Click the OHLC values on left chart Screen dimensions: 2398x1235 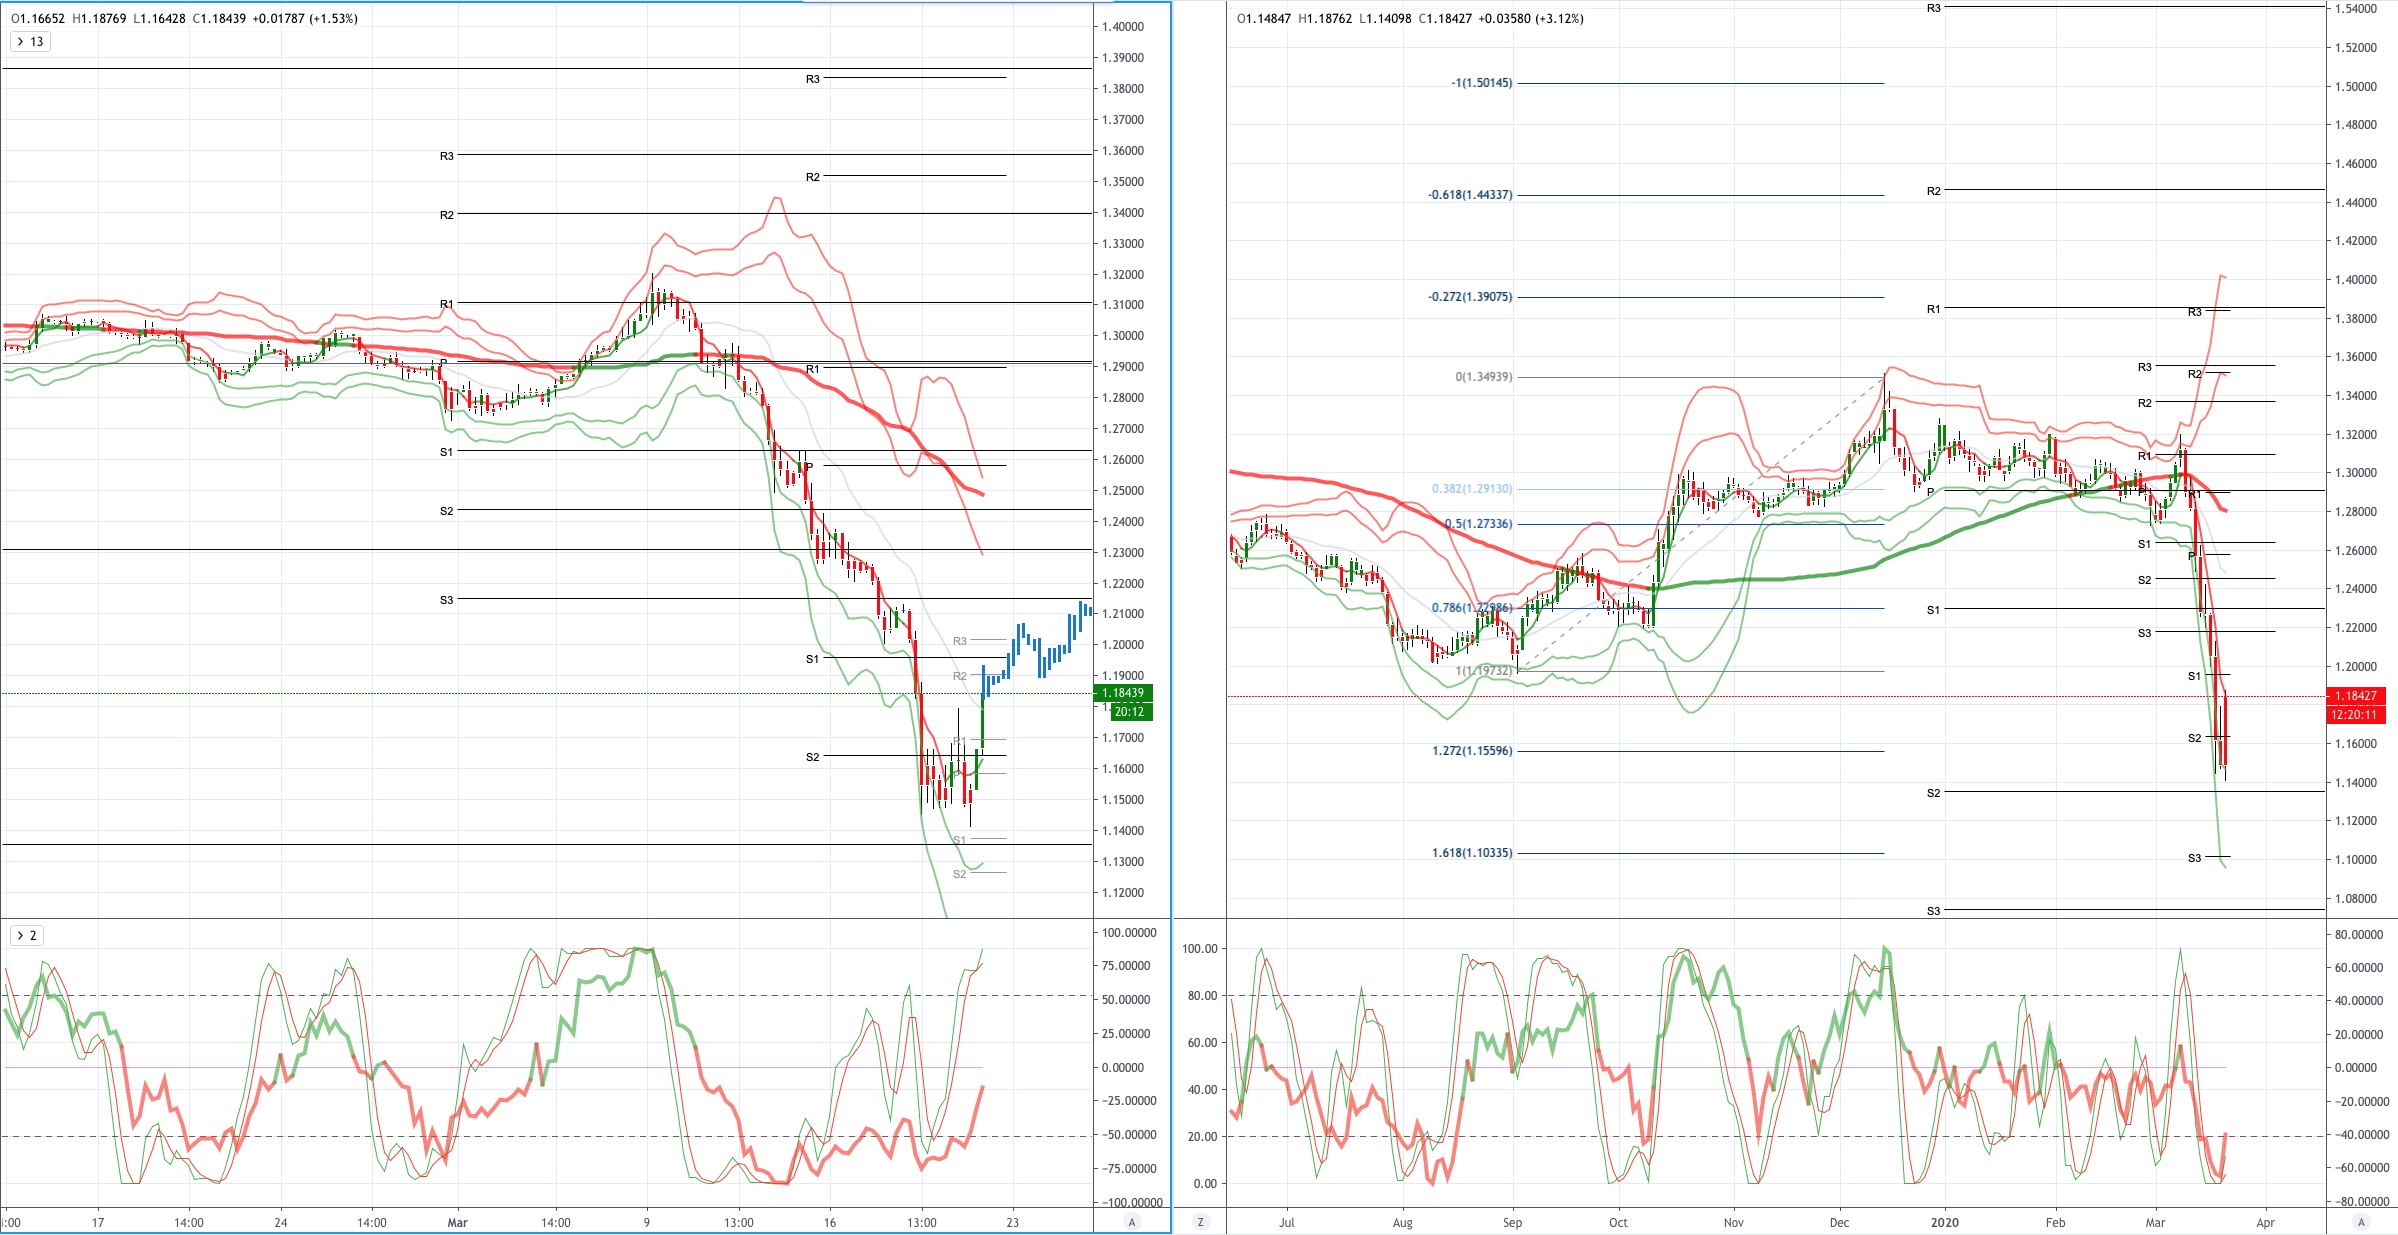click(x=184, y=18)
